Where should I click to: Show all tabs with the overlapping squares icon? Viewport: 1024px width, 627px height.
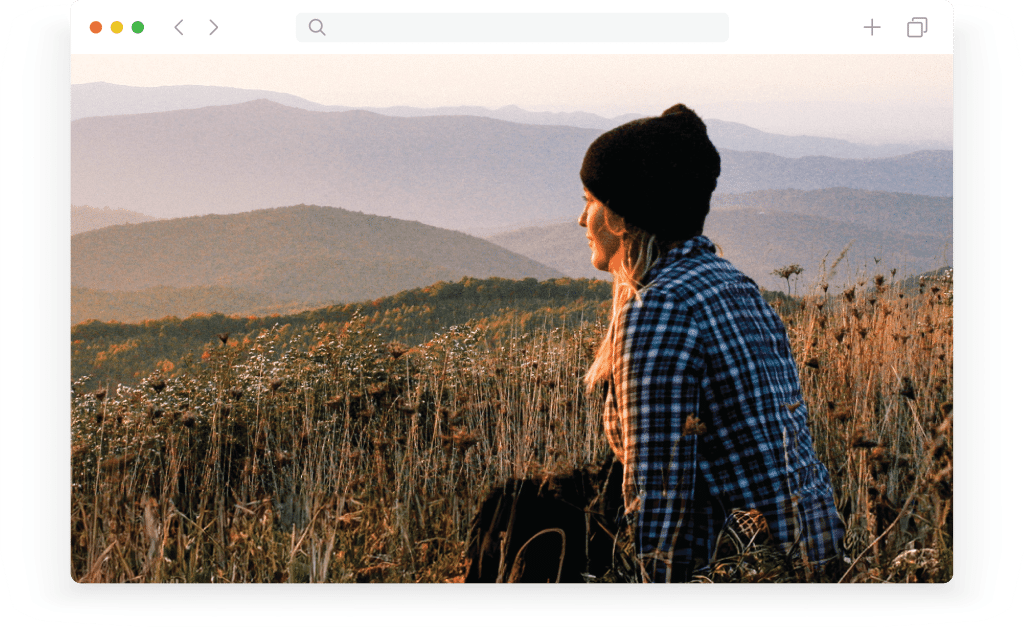coord(917,27)
